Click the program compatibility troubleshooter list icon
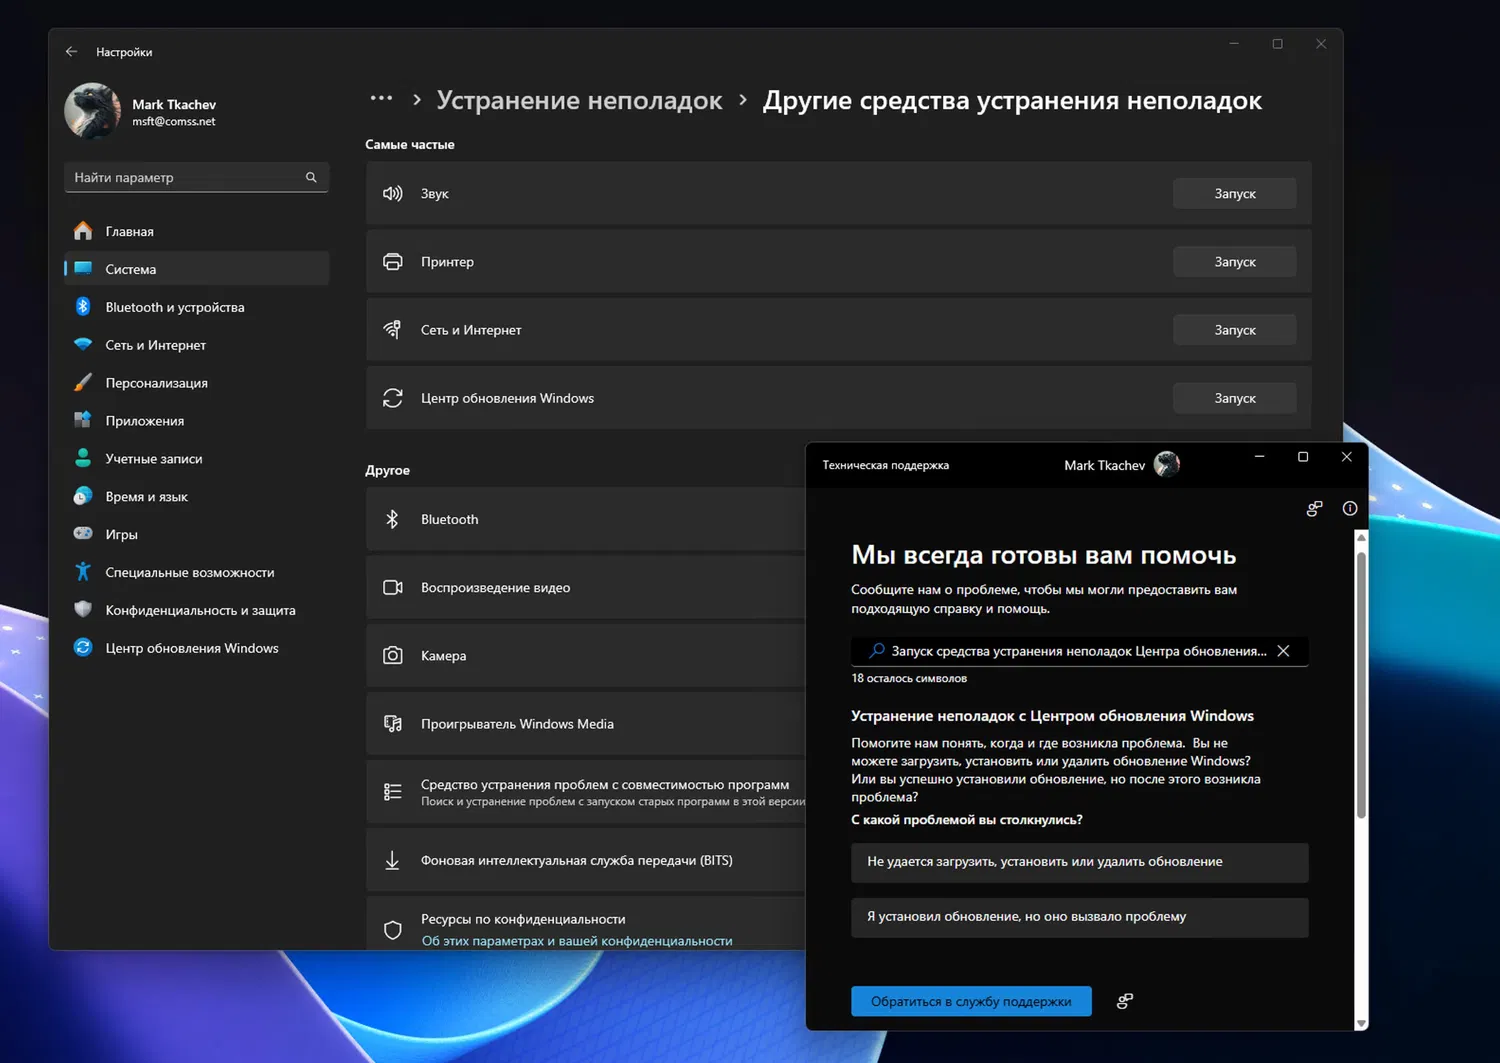 pos(393,792)
